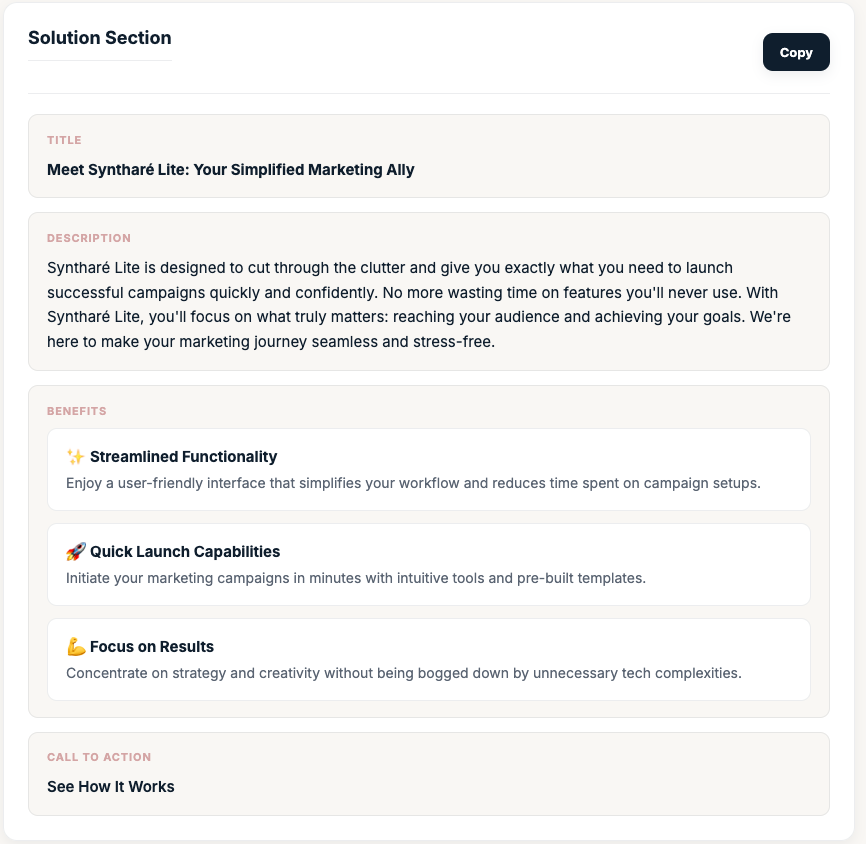This screenshot has height=844, width=866.
Task: Click the CALL TO ACTION label
Action: pos(99,757)
